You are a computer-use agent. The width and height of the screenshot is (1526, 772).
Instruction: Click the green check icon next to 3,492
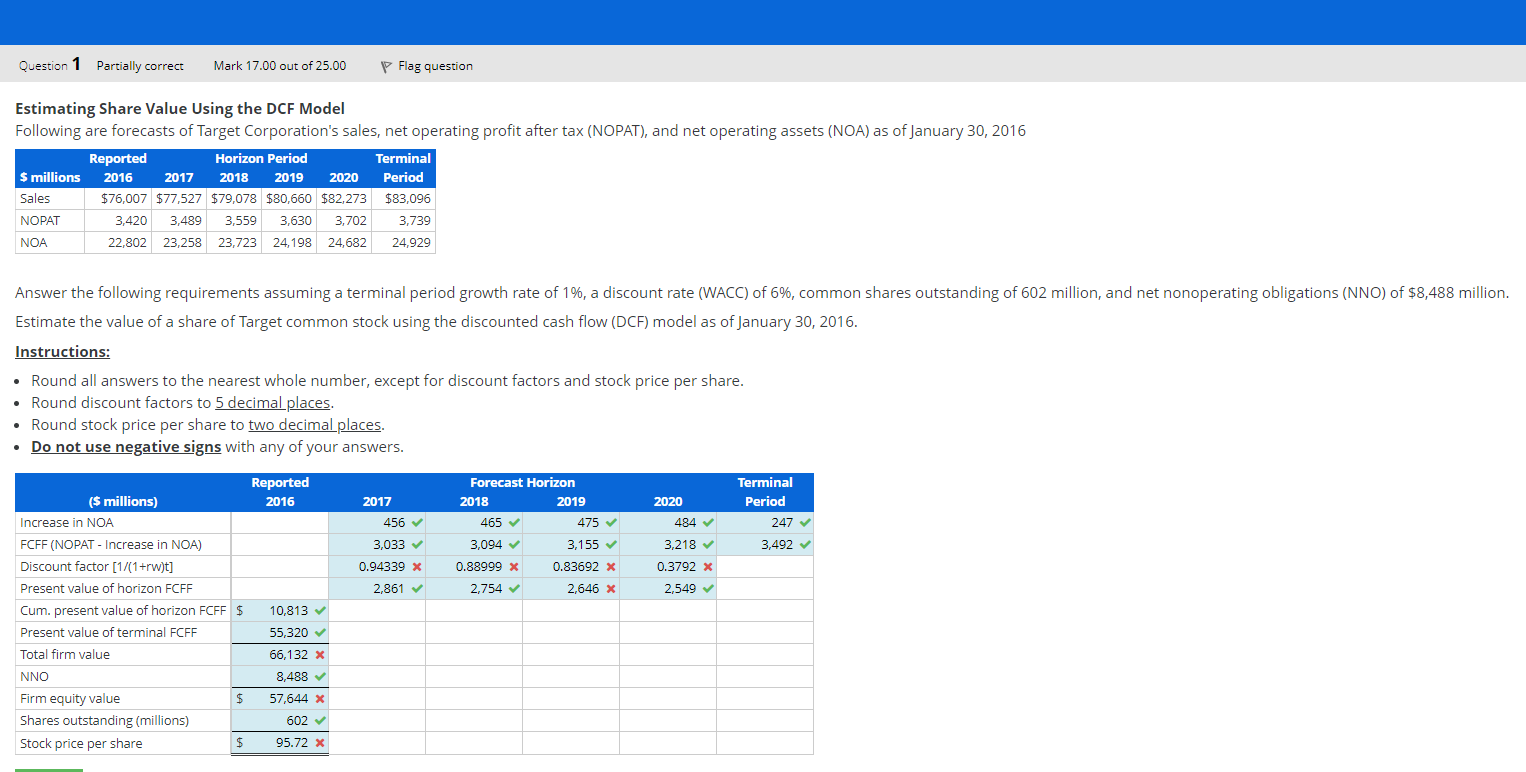[804, 544]
